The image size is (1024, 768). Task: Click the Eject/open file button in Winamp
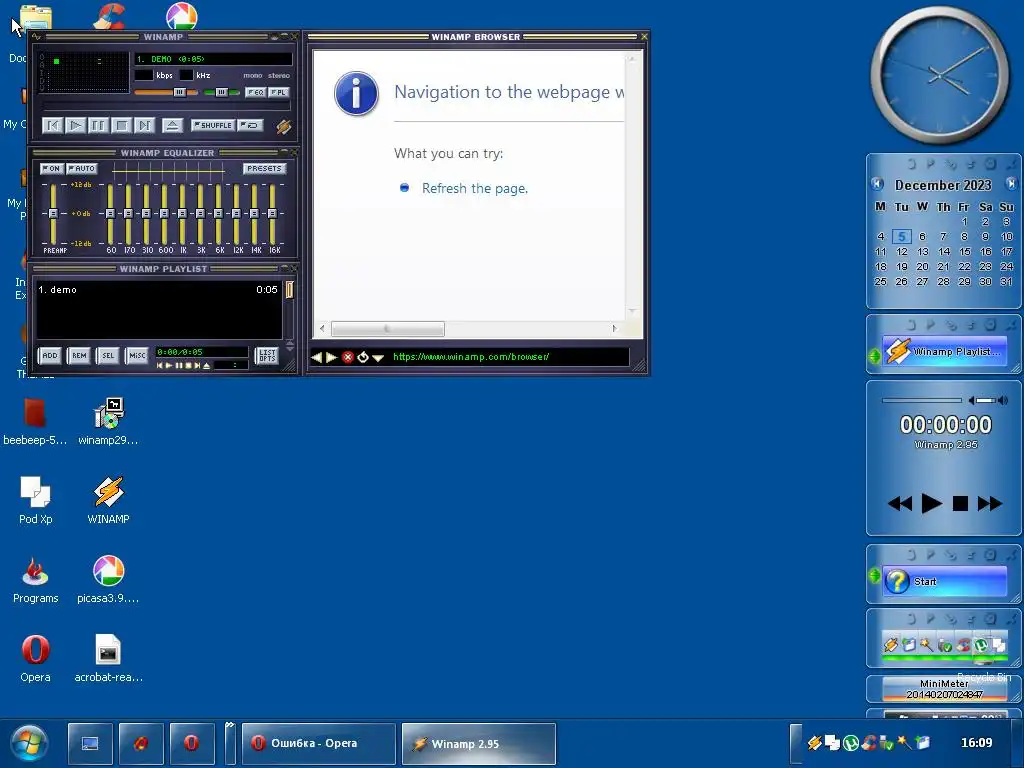click(x=172, y=125)
